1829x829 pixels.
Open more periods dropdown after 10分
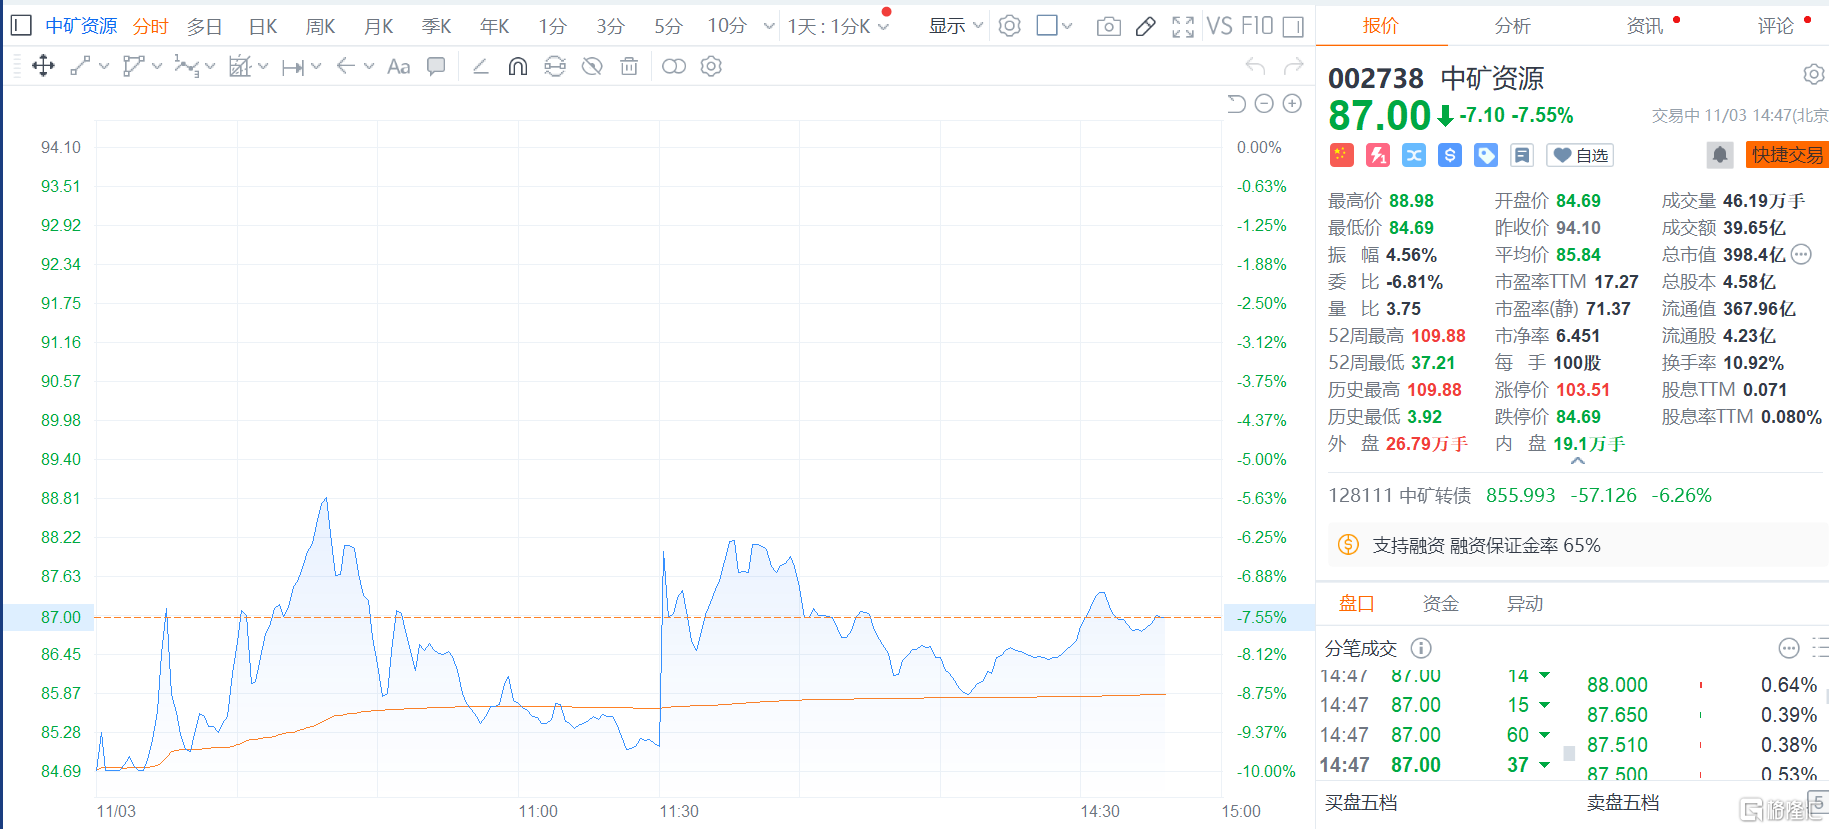769,26
